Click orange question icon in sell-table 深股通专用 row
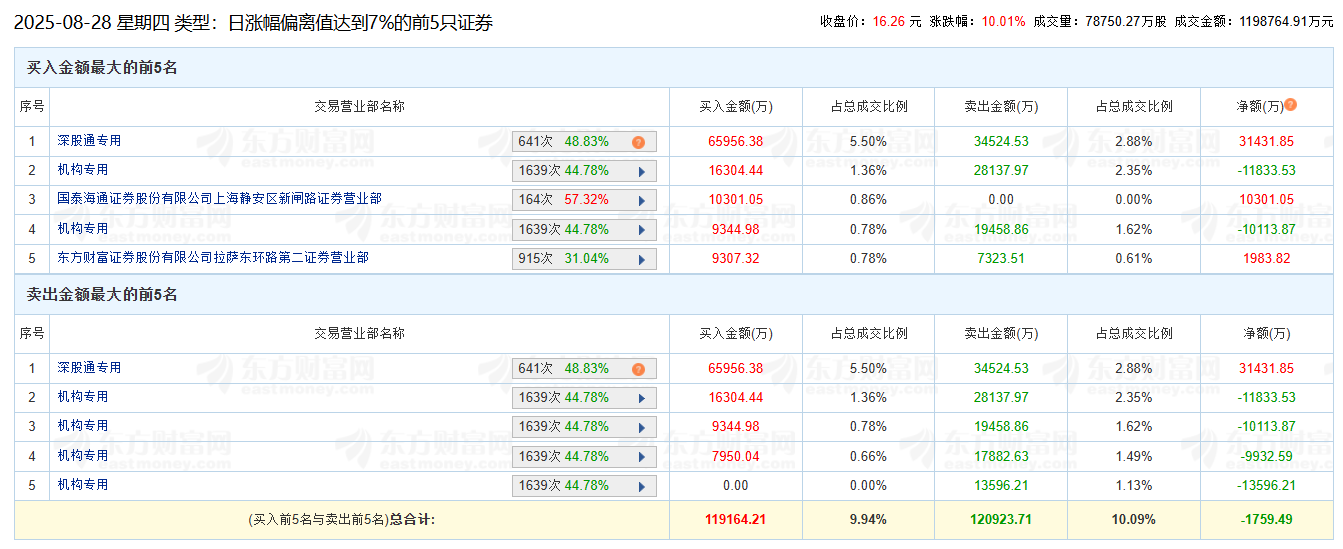The height and width of the screenshot is (549, 1343). pyautogui.click(x=638, y=369)
